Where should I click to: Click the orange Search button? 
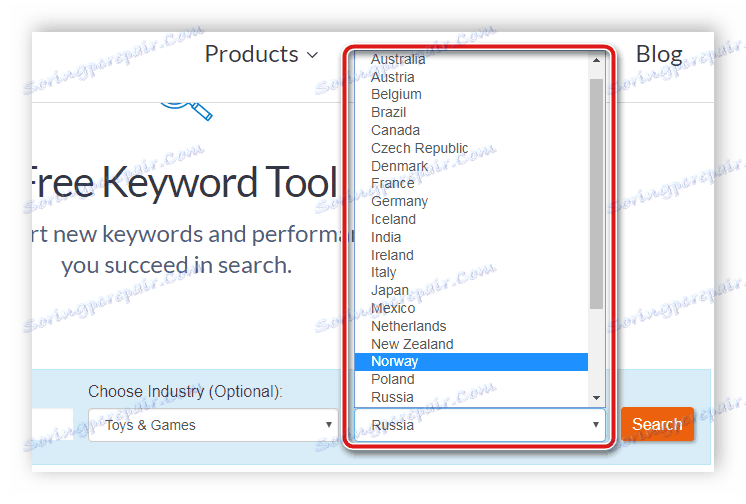tap(657, 424)
